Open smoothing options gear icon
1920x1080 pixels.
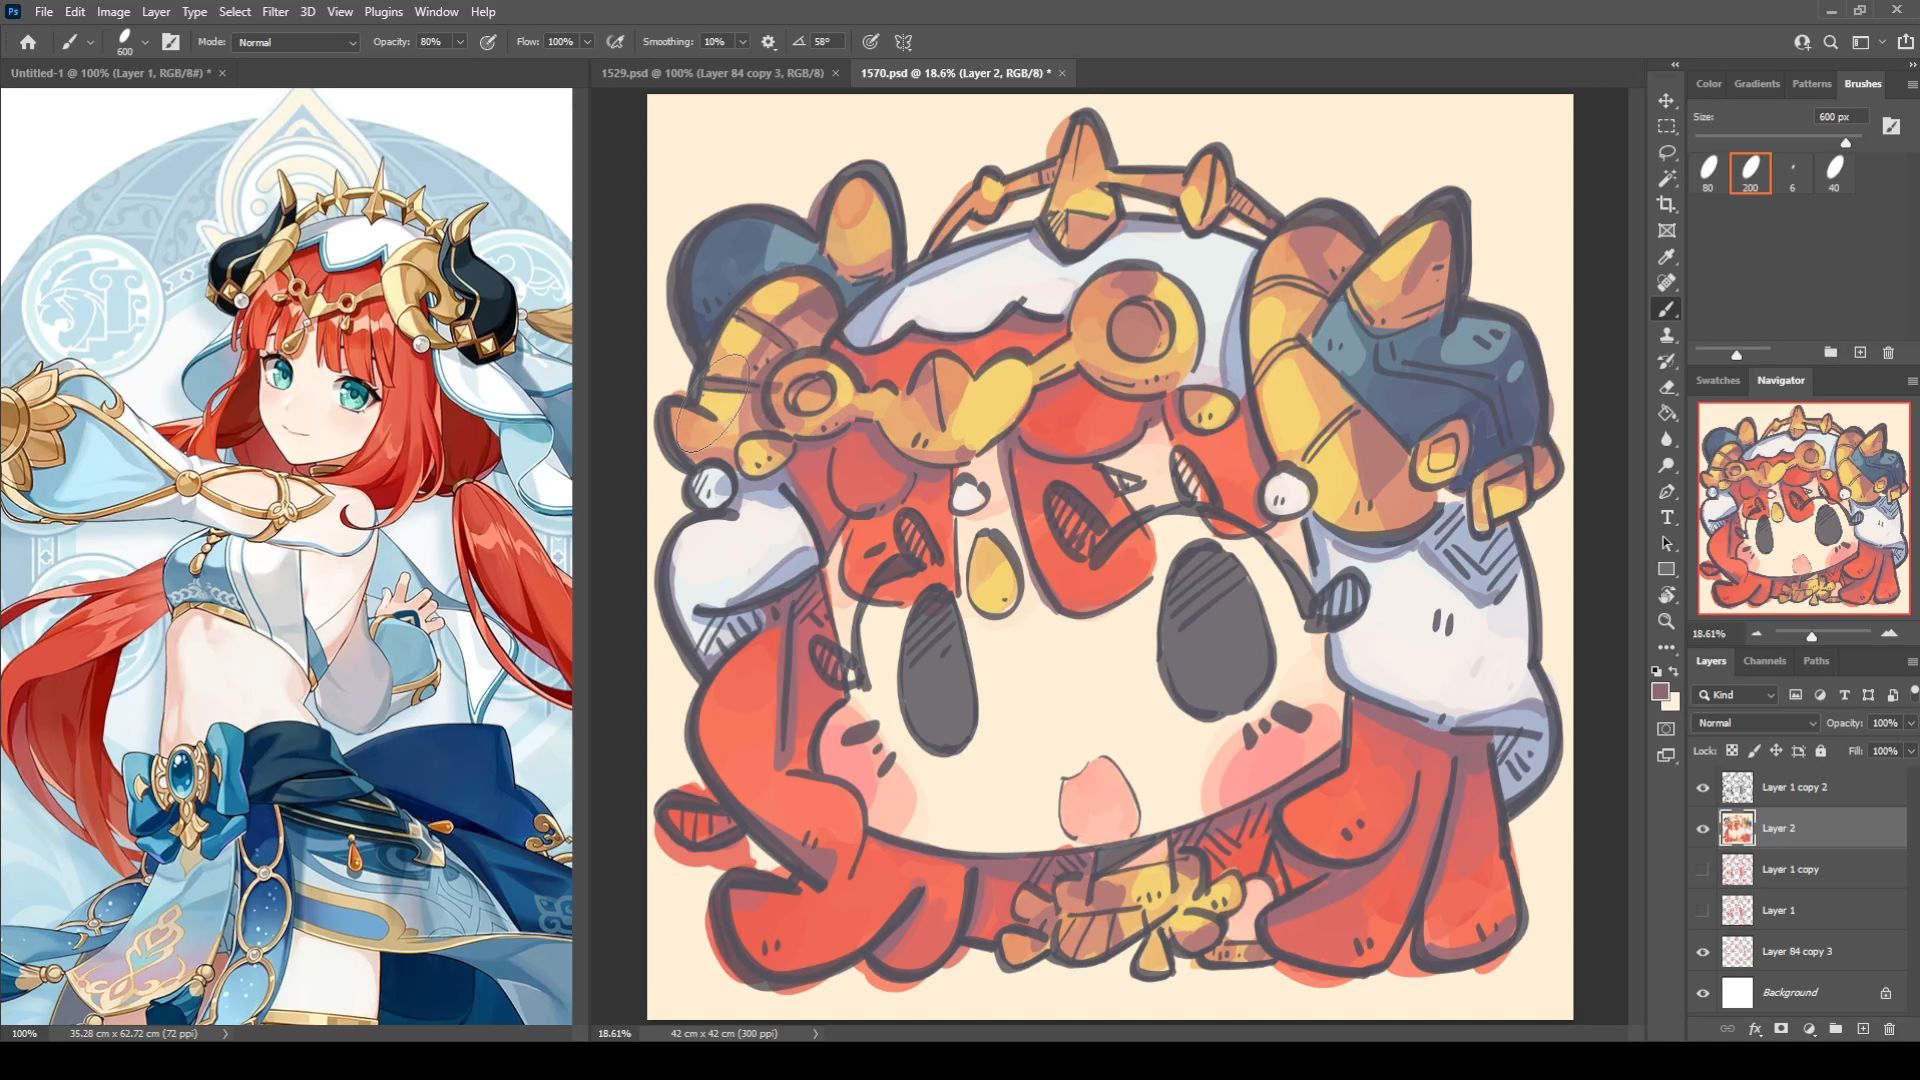click(x=768, y=42)
